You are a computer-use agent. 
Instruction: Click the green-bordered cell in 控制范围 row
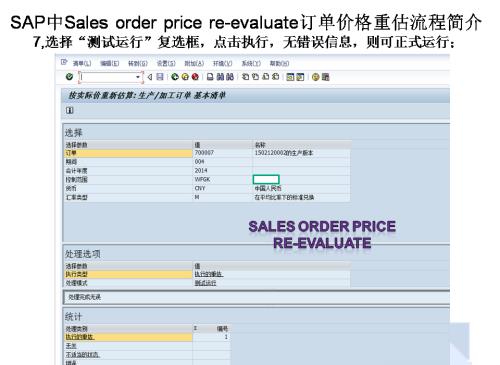266,179
